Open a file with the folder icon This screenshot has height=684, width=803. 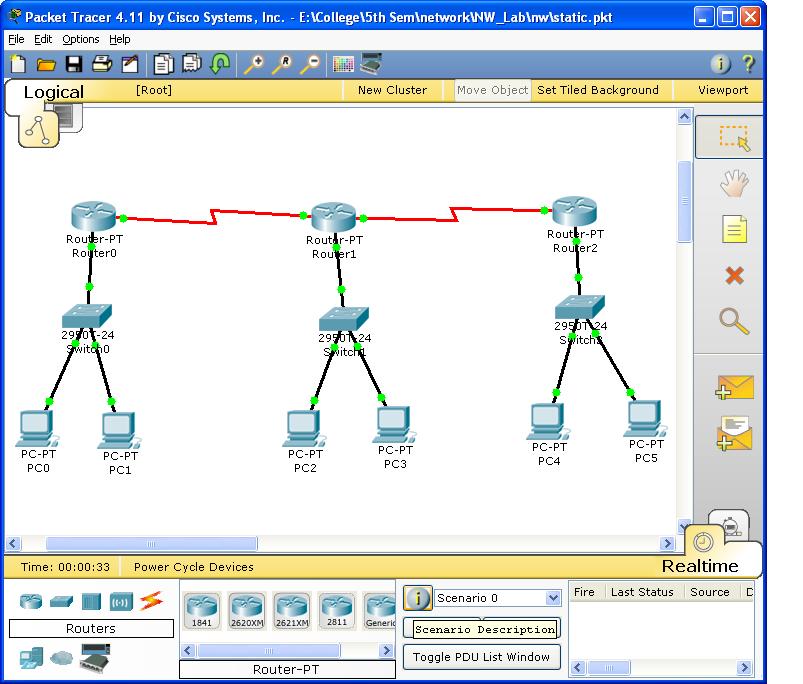tap(46, 65)
